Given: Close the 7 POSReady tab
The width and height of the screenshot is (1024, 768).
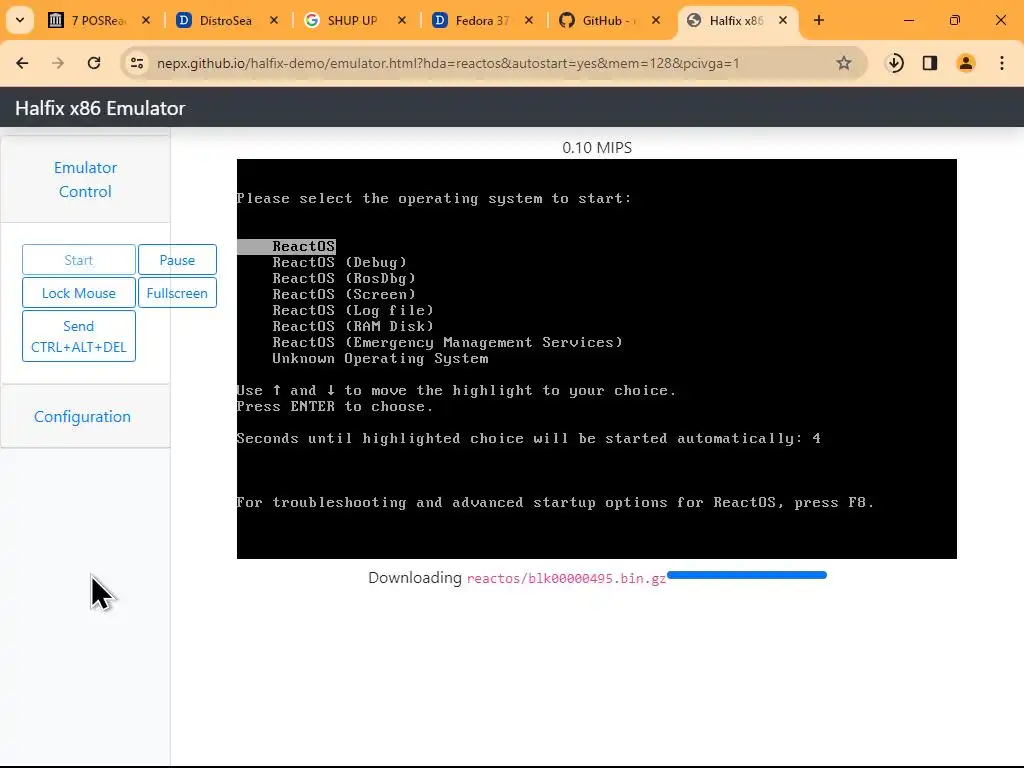Looking at the screenshot, I should (146, 20).
